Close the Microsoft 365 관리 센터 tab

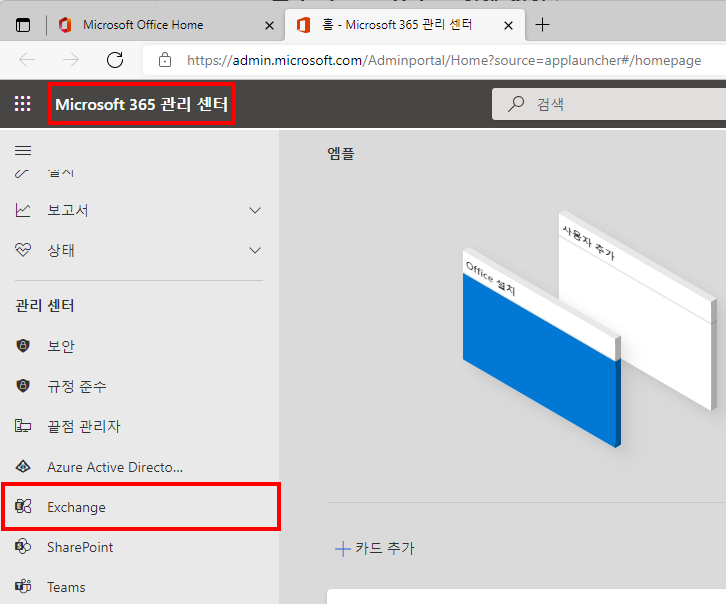508,25
